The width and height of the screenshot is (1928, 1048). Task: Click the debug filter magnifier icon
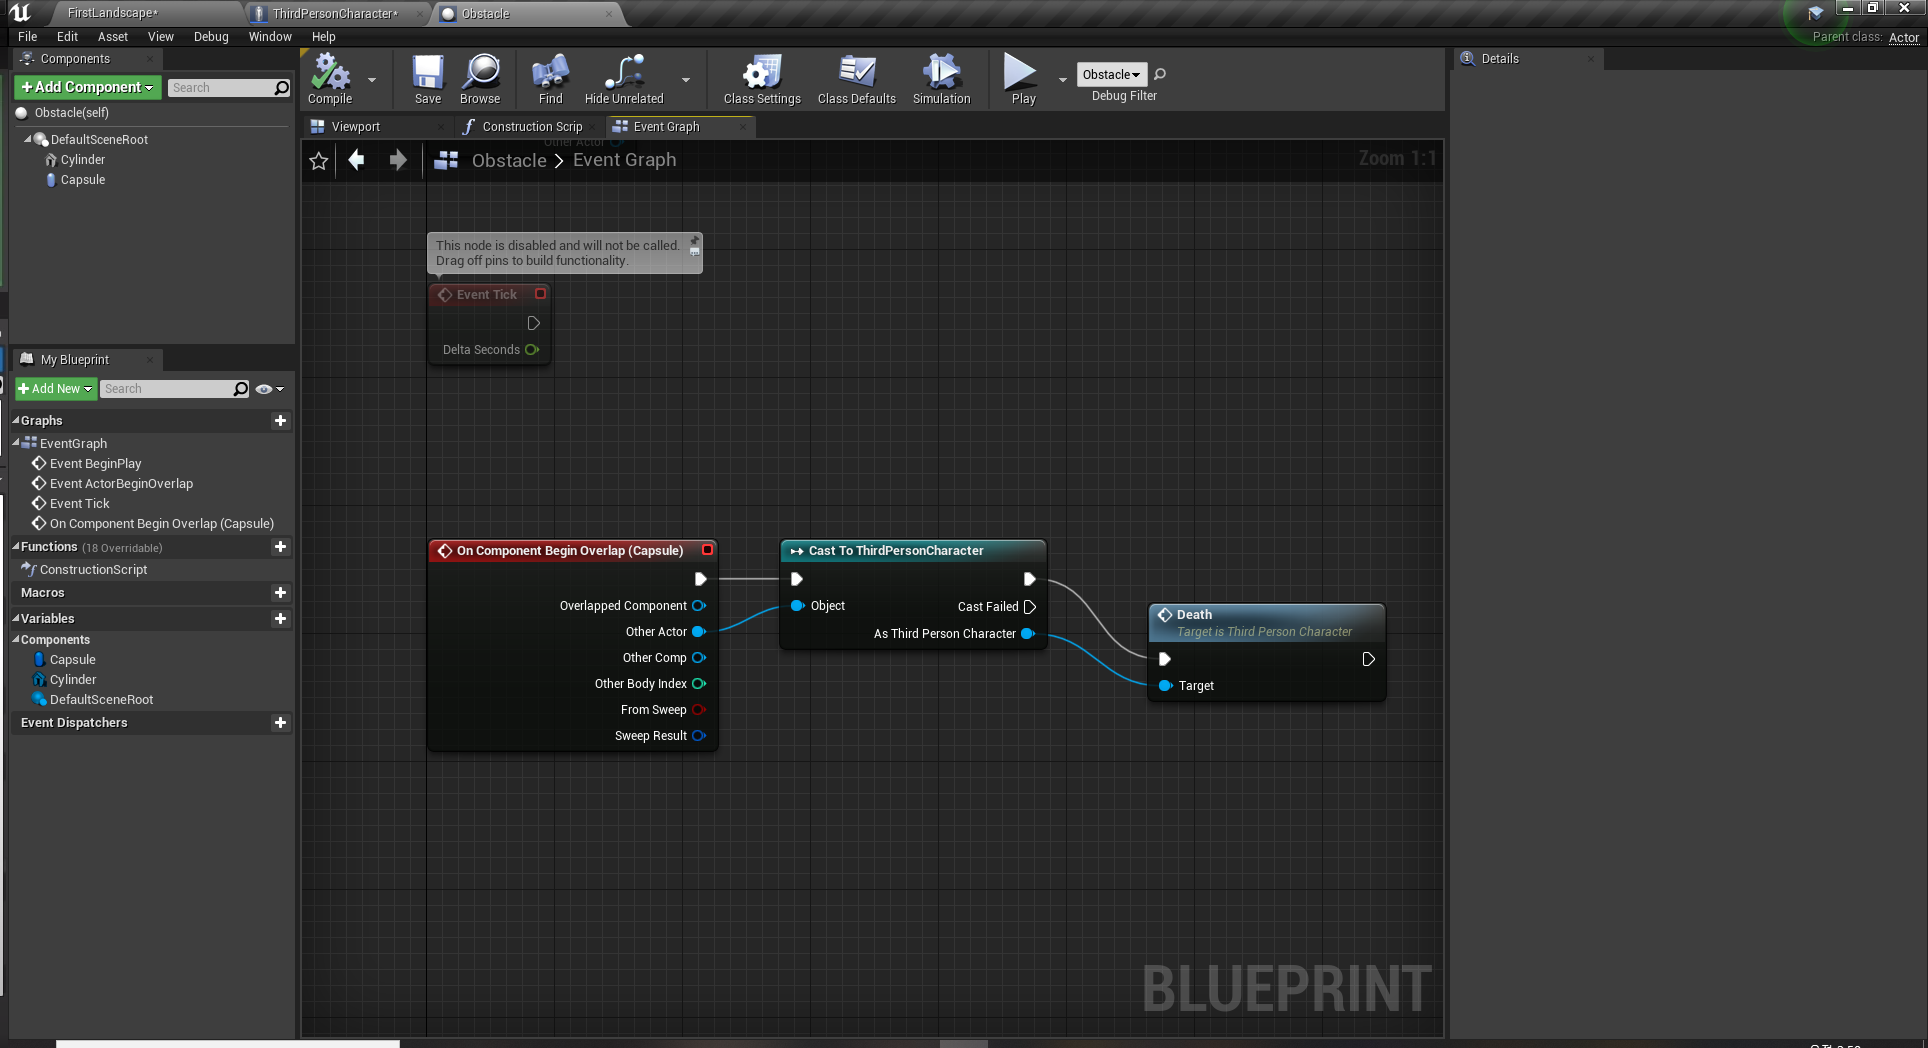[1160, 74]
